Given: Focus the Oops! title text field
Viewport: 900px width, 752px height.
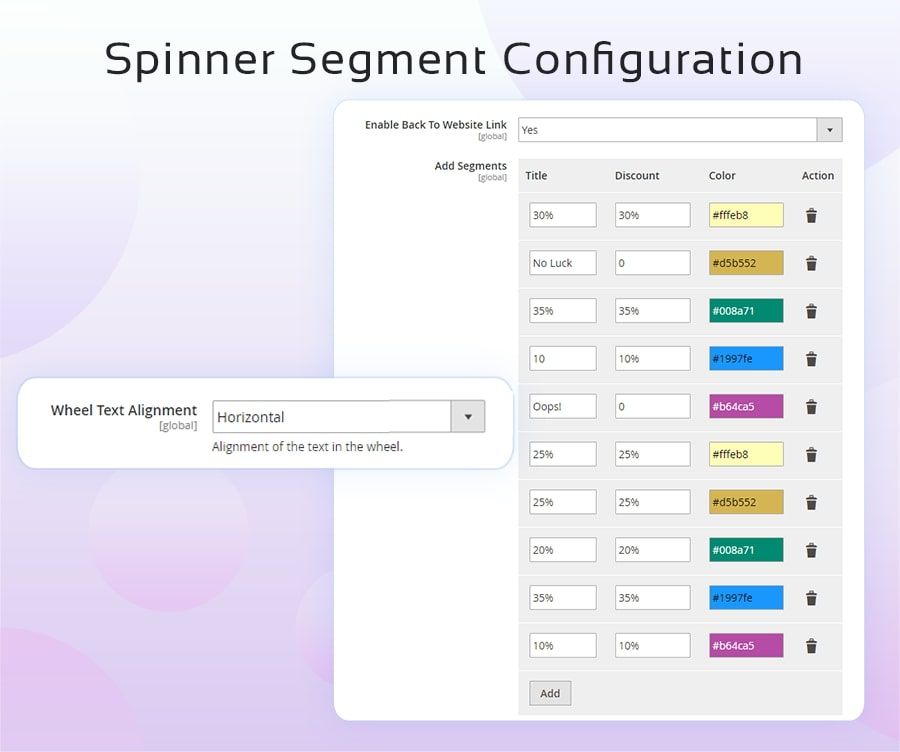Looking at the screenshot, I should click(x=563, y=407).
